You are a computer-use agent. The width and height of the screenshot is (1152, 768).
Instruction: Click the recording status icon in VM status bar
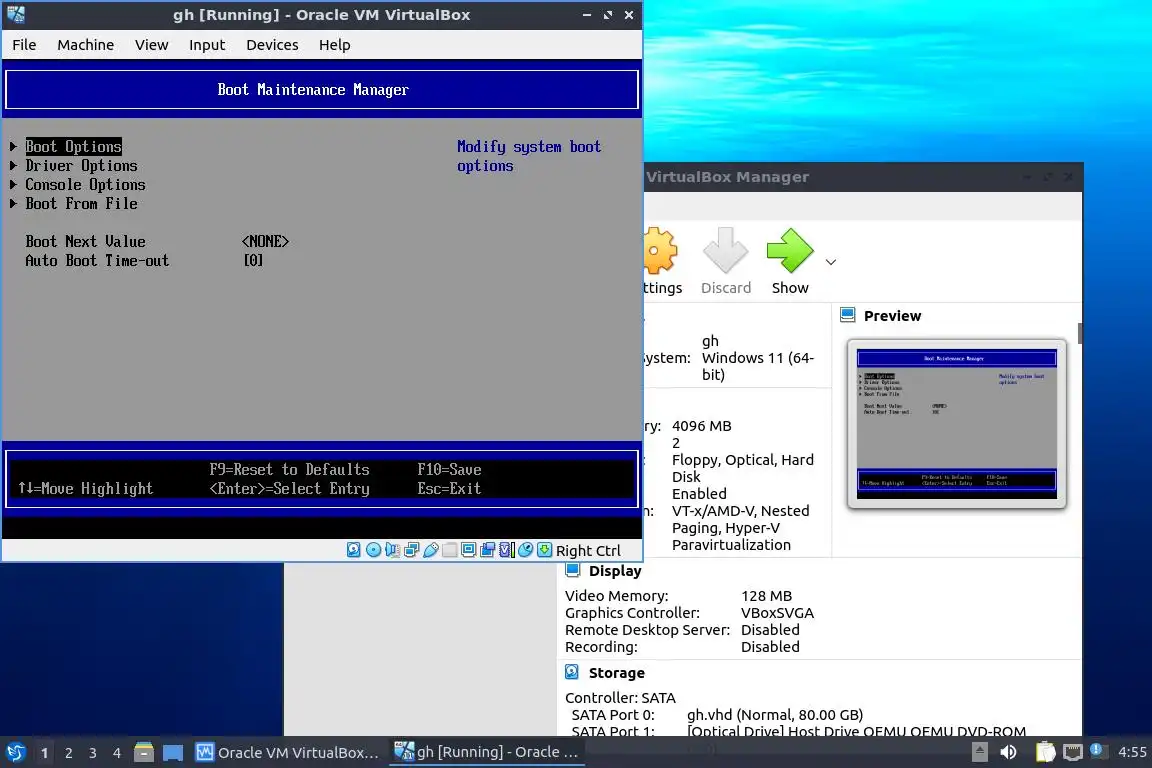487,550
